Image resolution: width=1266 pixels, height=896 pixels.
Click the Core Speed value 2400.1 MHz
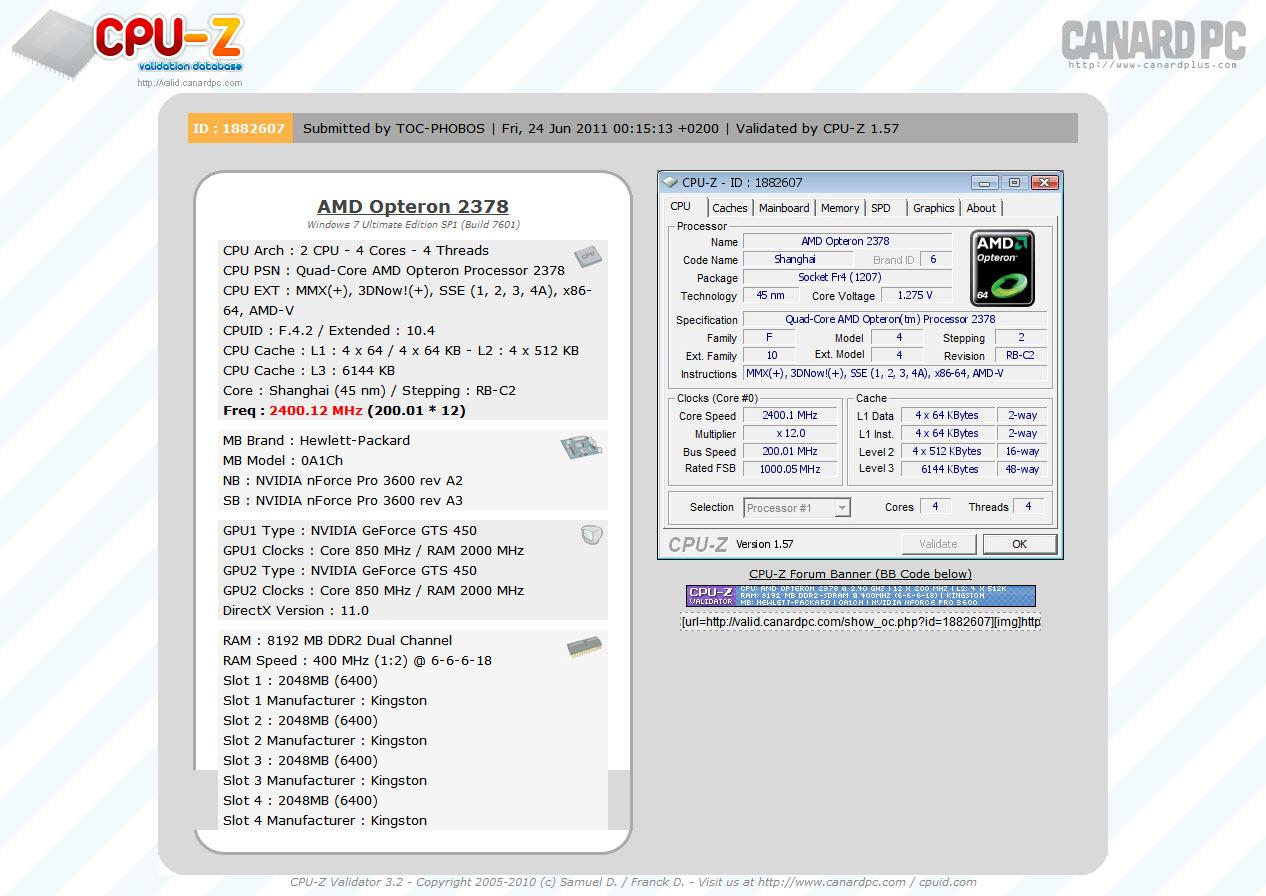pyautogui.click(x=790, y=416)
